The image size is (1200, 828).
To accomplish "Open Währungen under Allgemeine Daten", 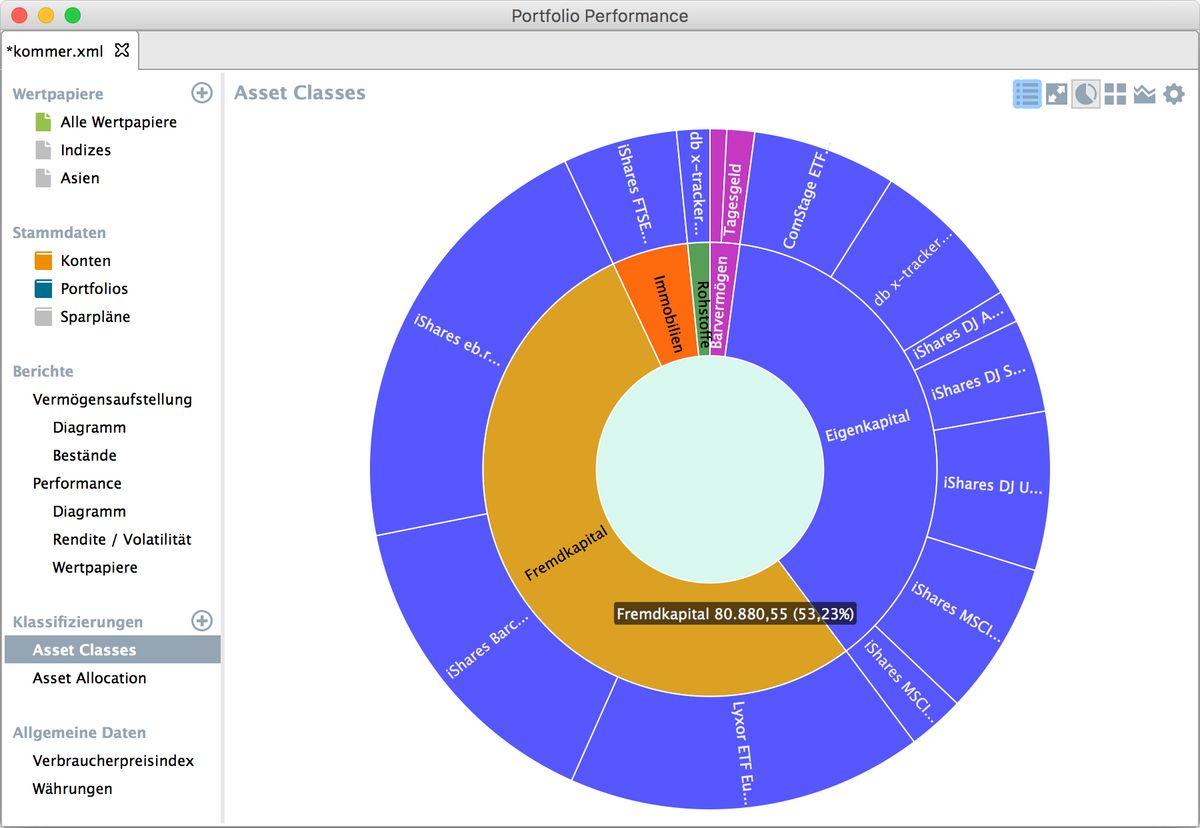I will [x=72, y=789].
